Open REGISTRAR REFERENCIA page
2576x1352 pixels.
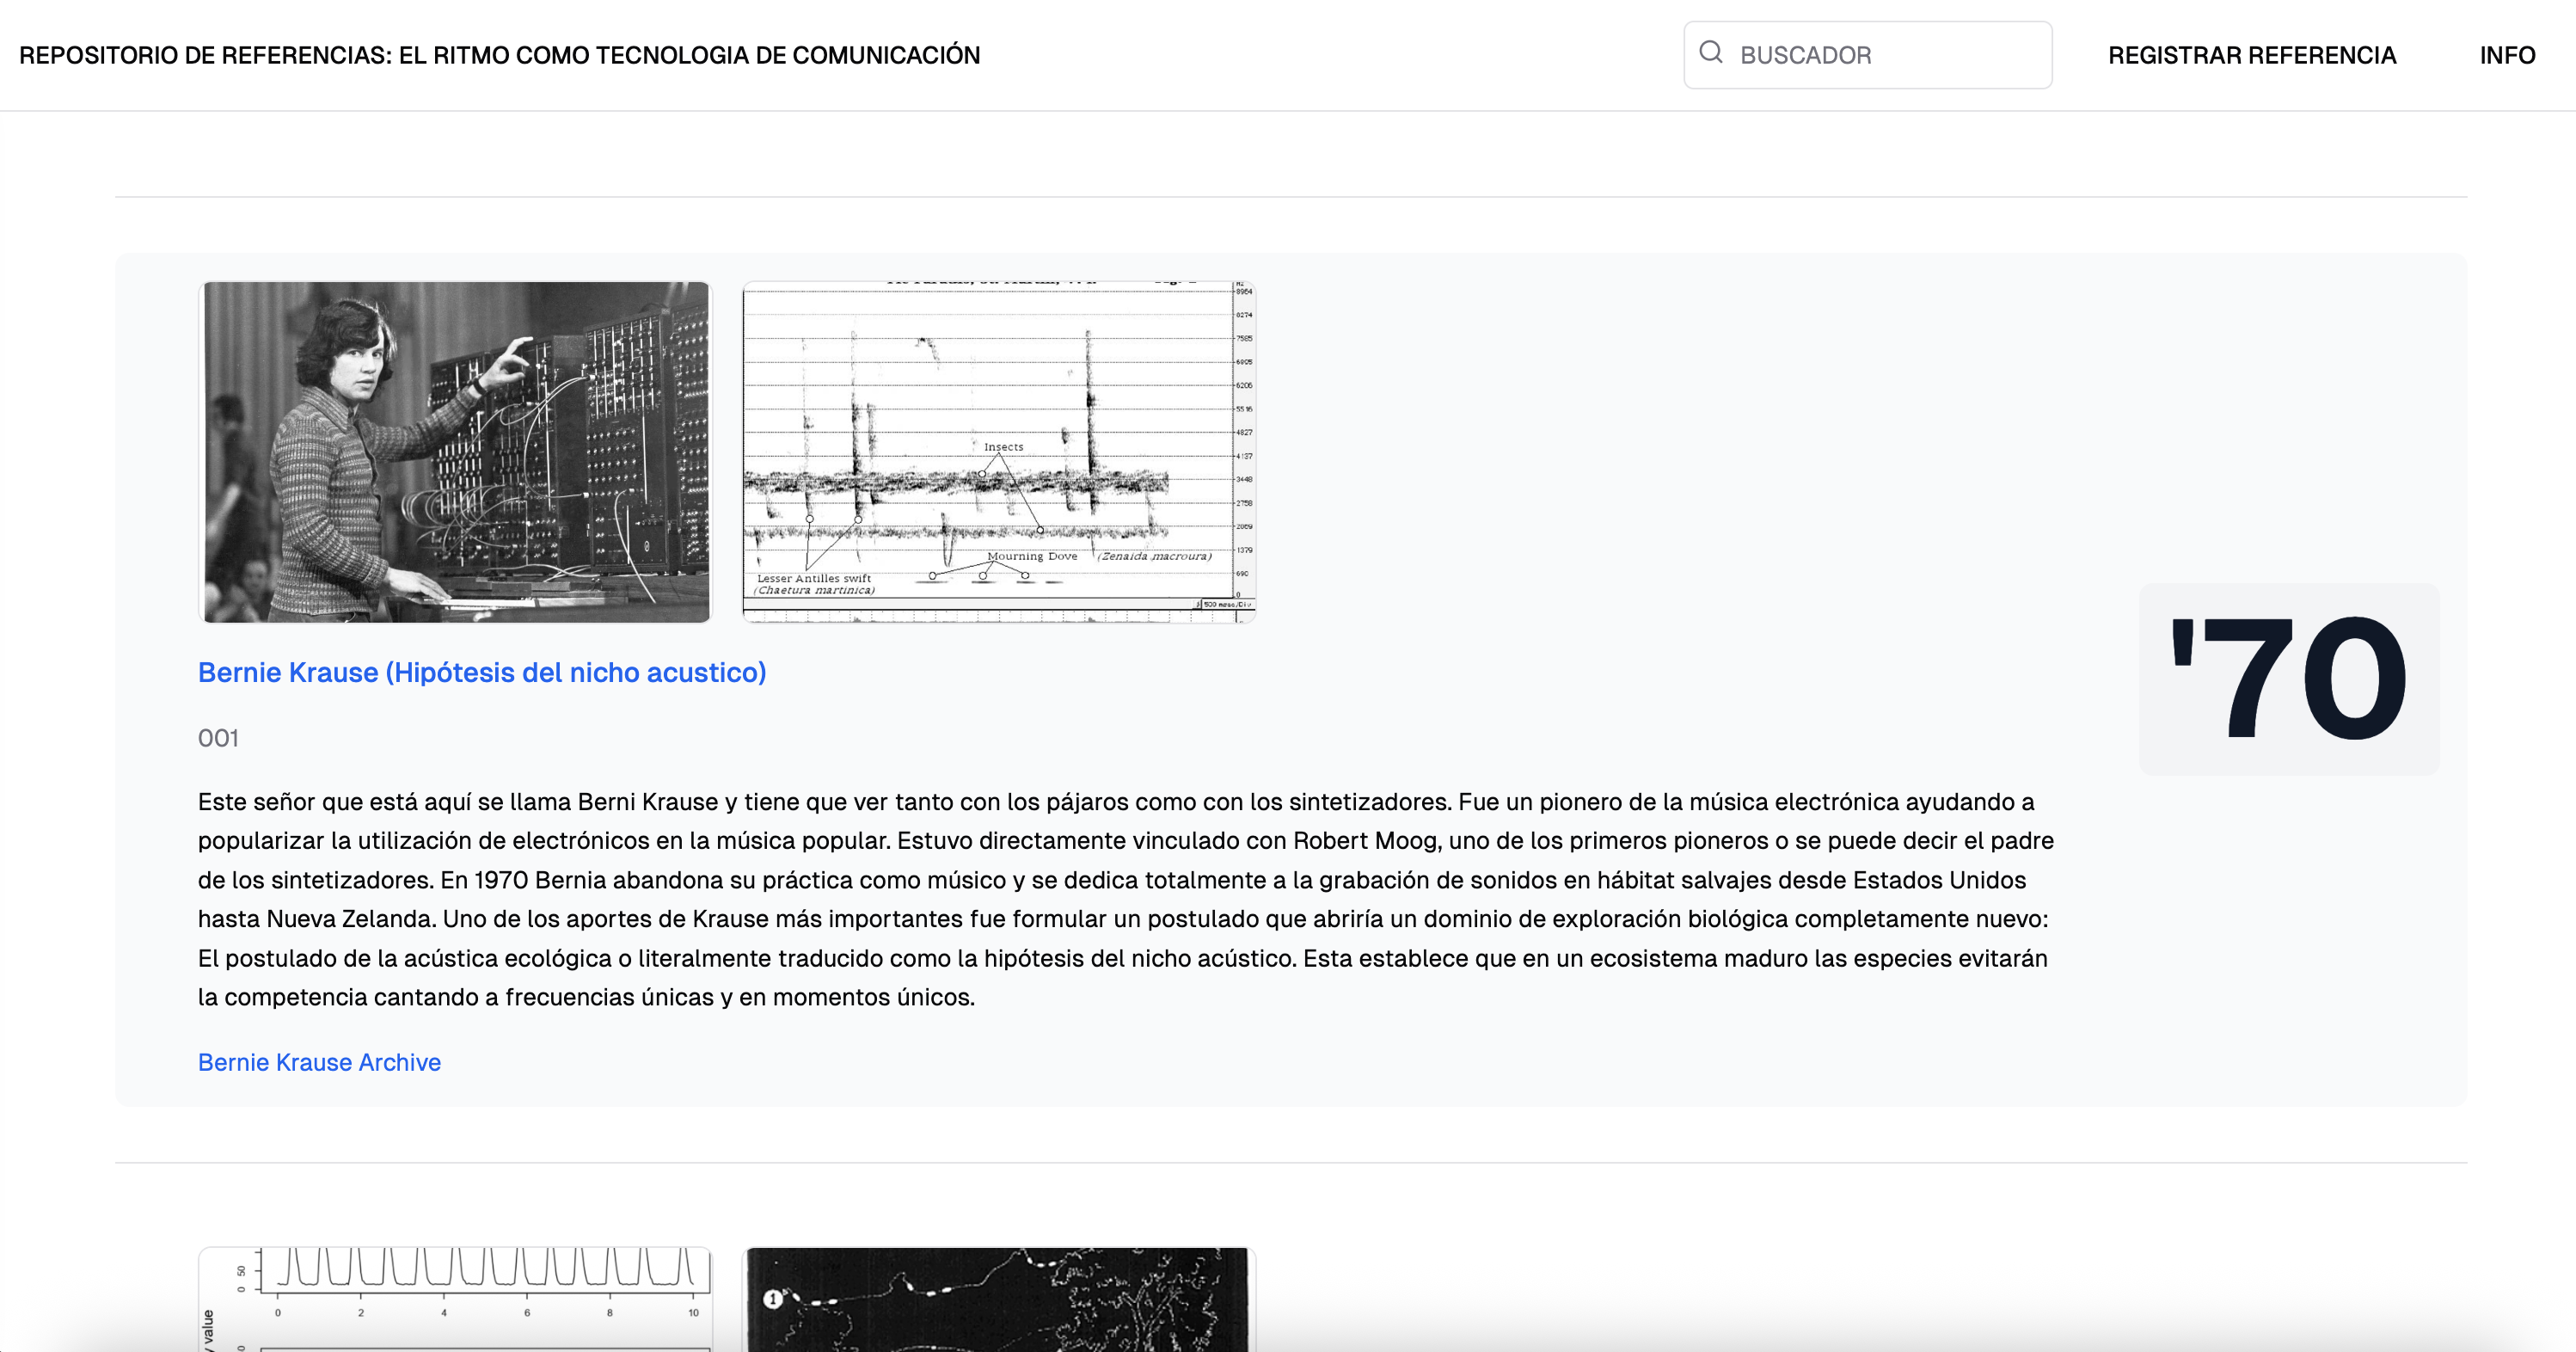click(x=2251, y=55)
